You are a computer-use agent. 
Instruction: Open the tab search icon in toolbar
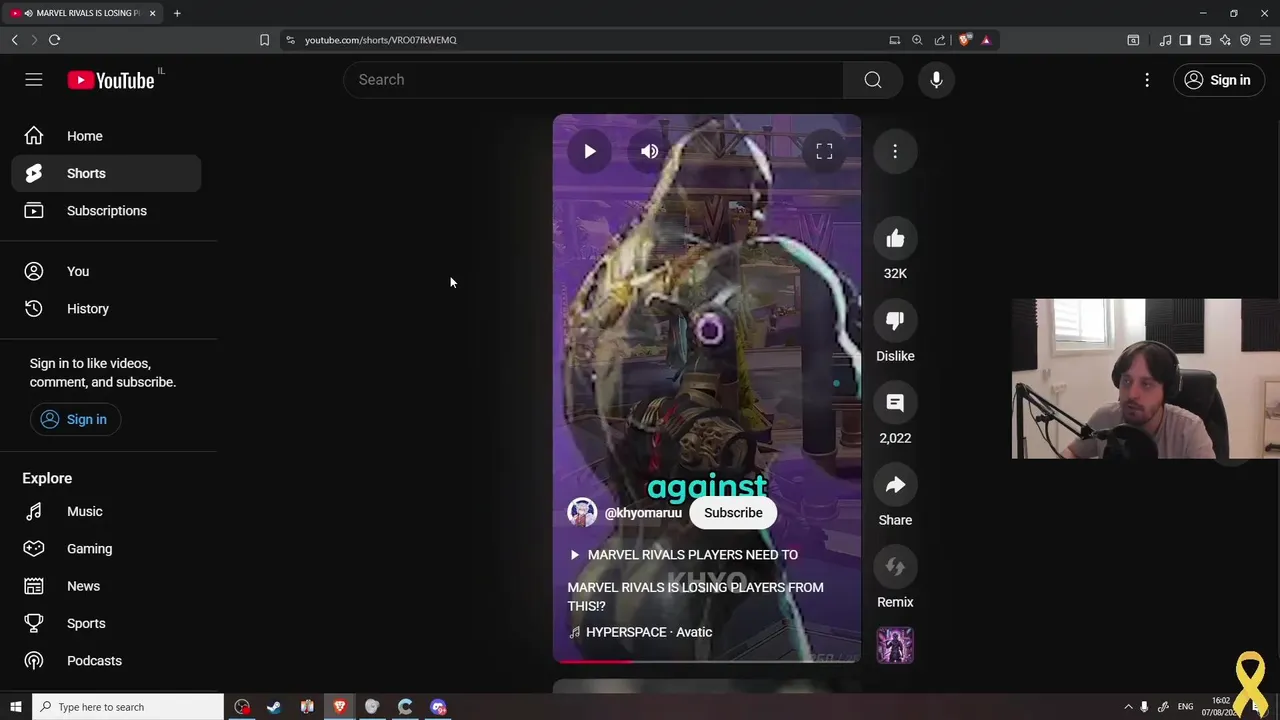coord(1133,40)
